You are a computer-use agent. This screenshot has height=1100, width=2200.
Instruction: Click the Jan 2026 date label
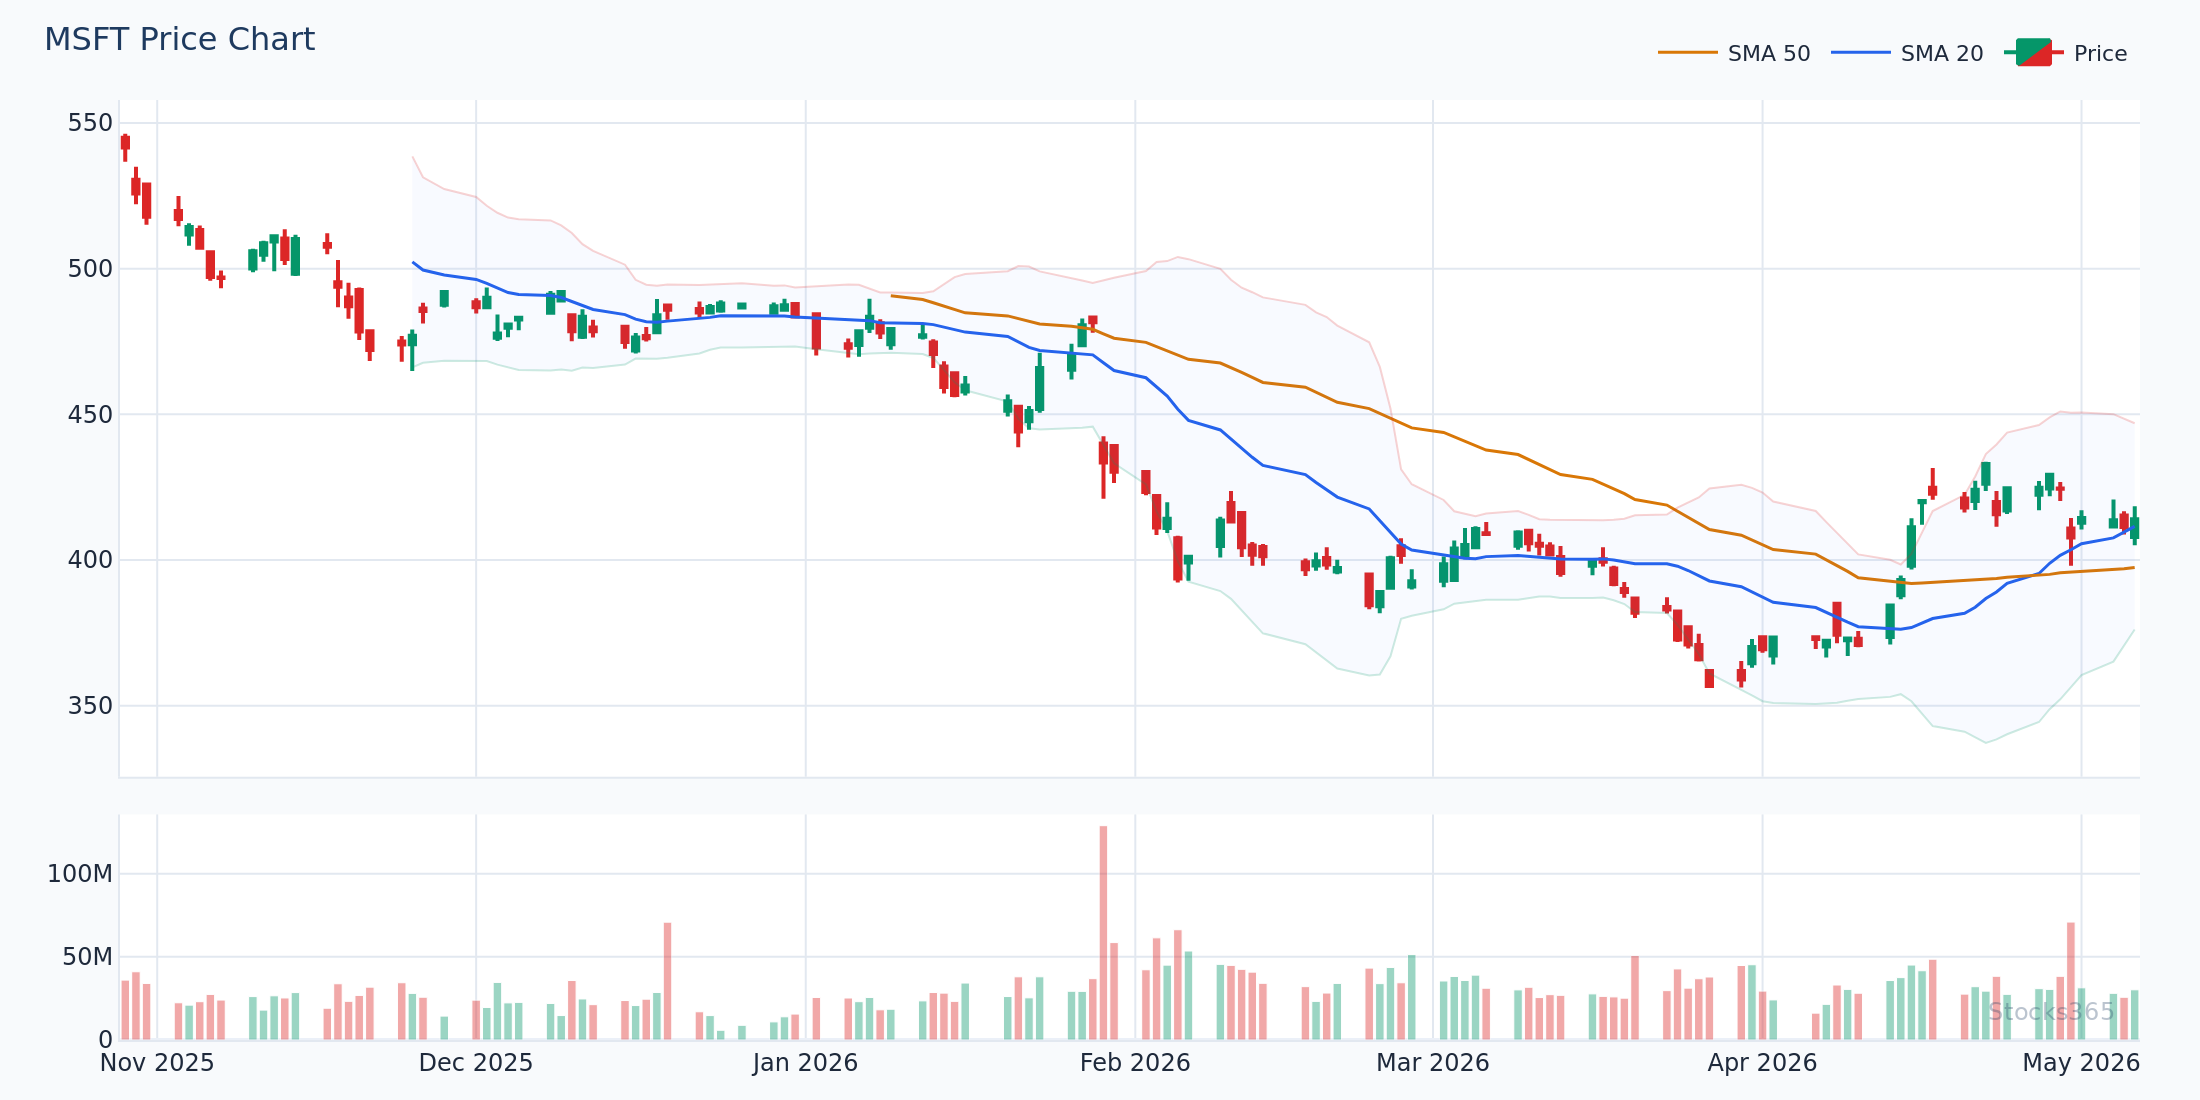[806, 1063]
